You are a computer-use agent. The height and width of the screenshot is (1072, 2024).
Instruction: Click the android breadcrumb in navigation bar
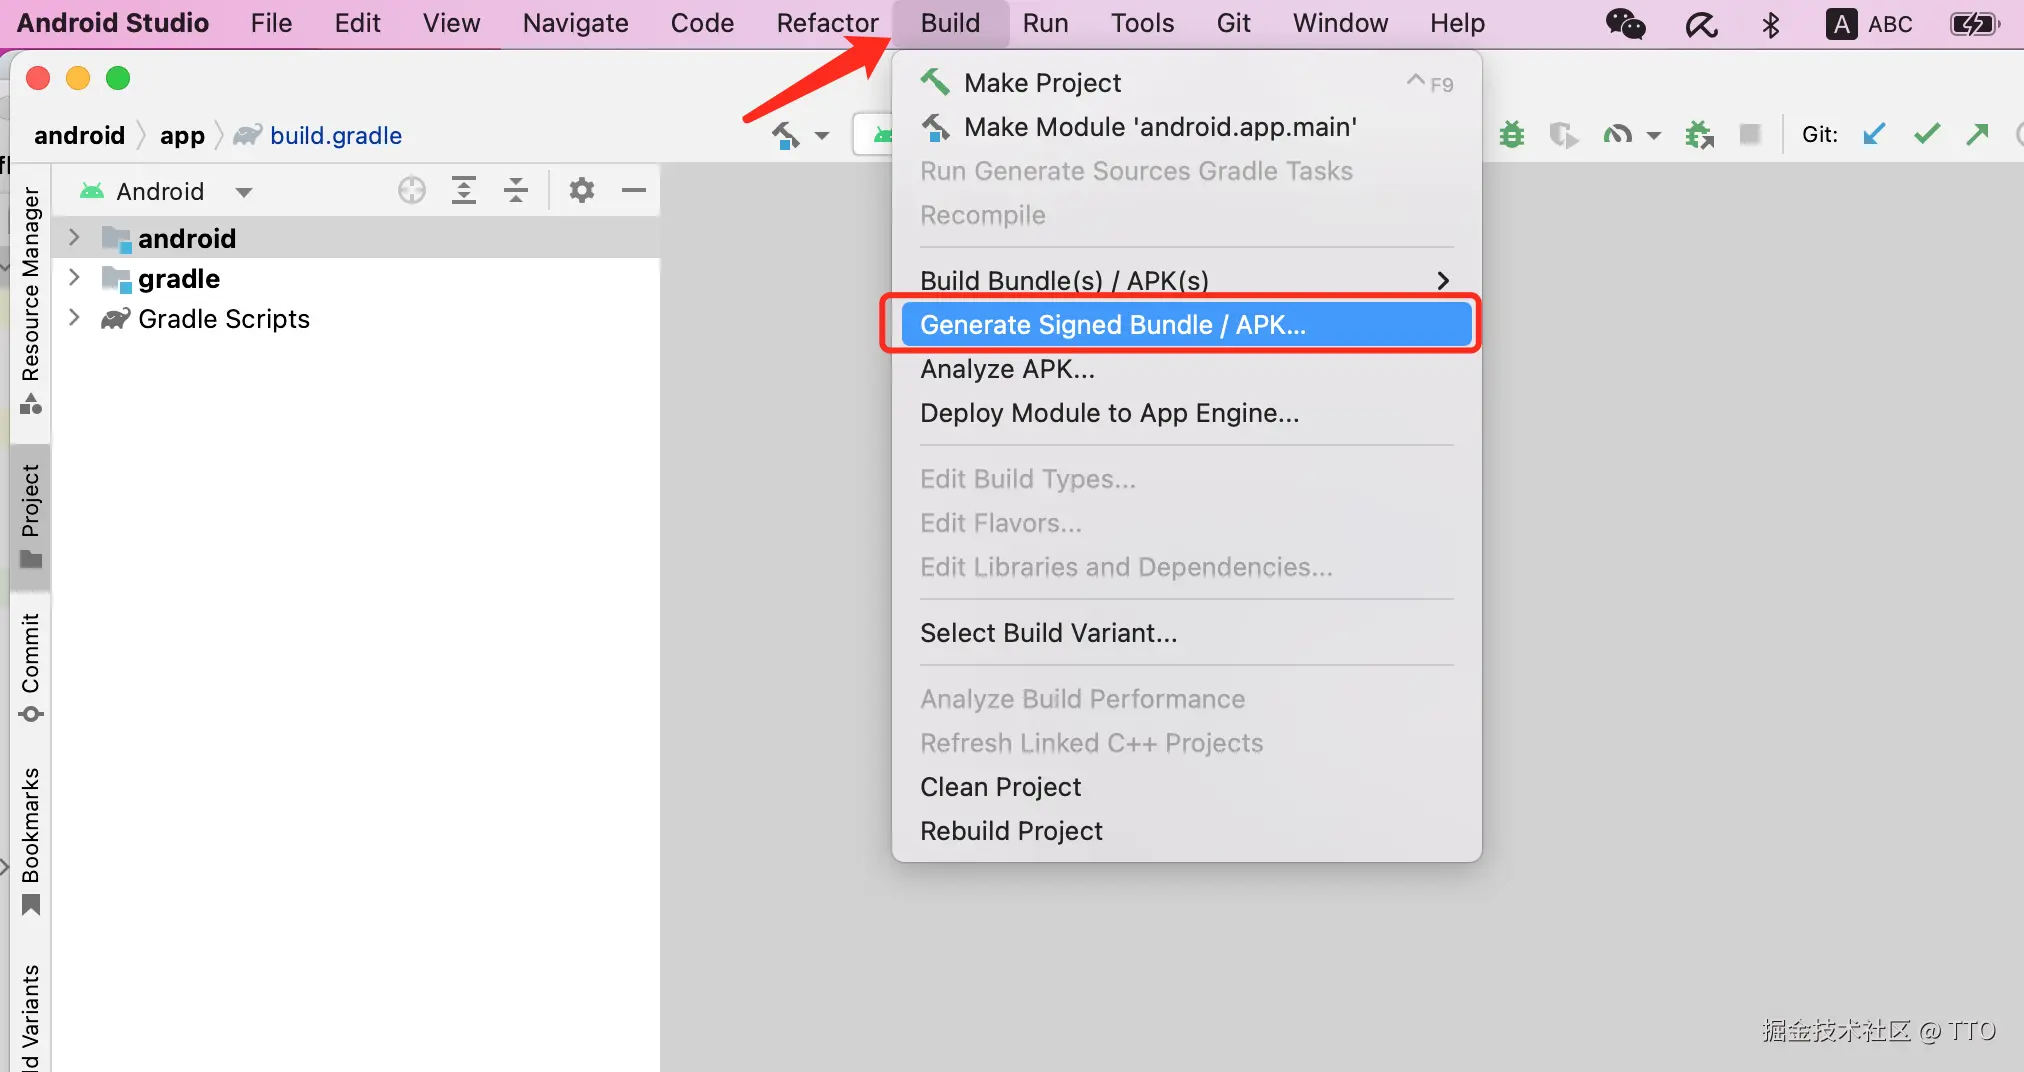coord(79,135)
